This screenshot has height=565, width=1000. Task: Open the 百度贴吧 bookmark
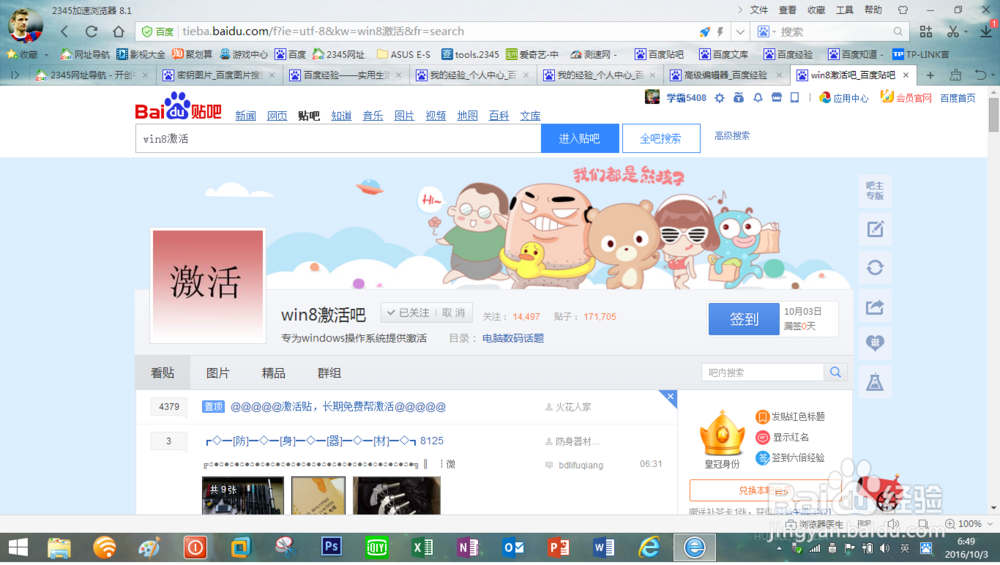[659, 55]
